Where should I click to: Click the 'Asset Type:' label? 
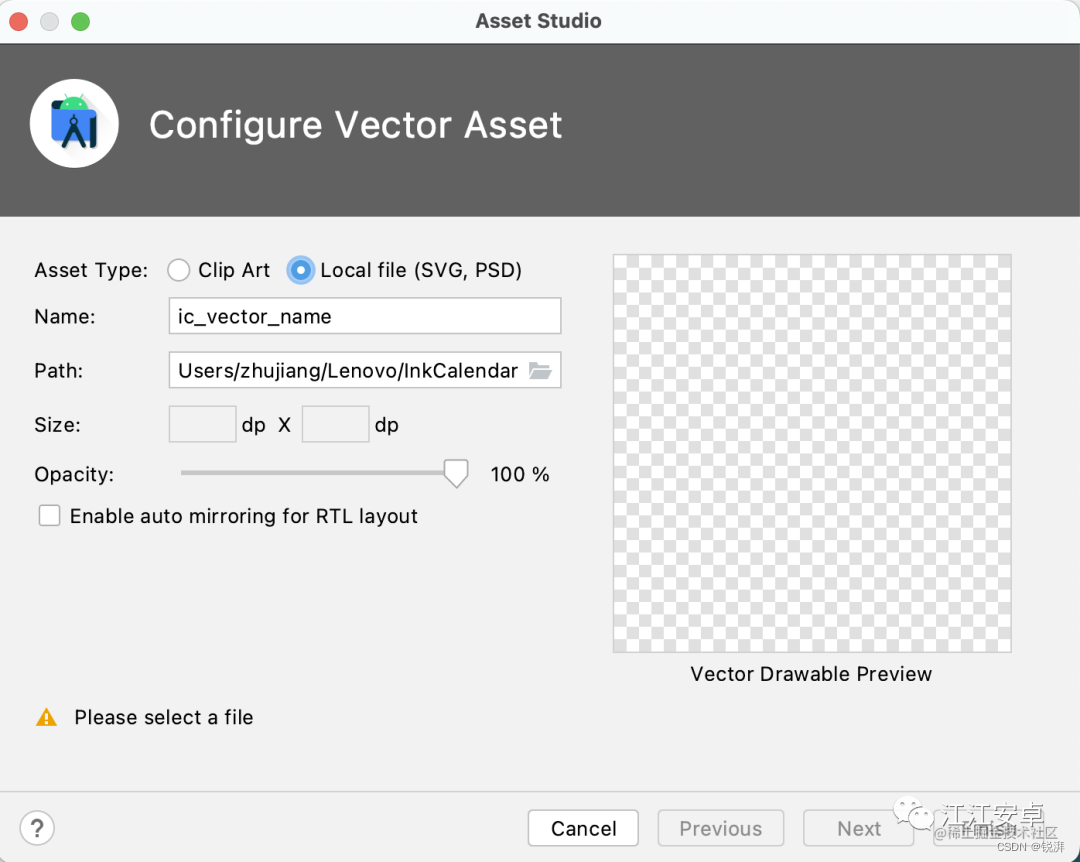(x=92, y=270)
